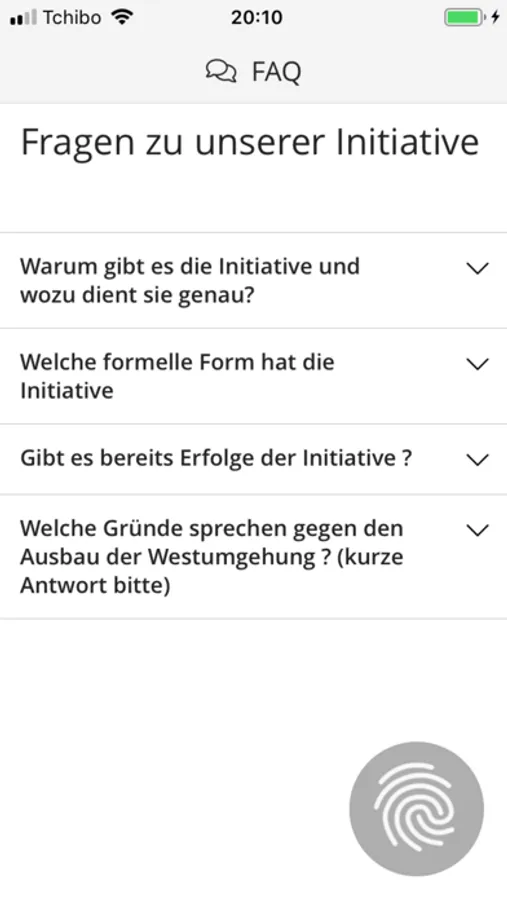This screenshot has height=900, width=507.
Task: Open question 'Warum gibt es die Initiative'
Action: (253, 281)
